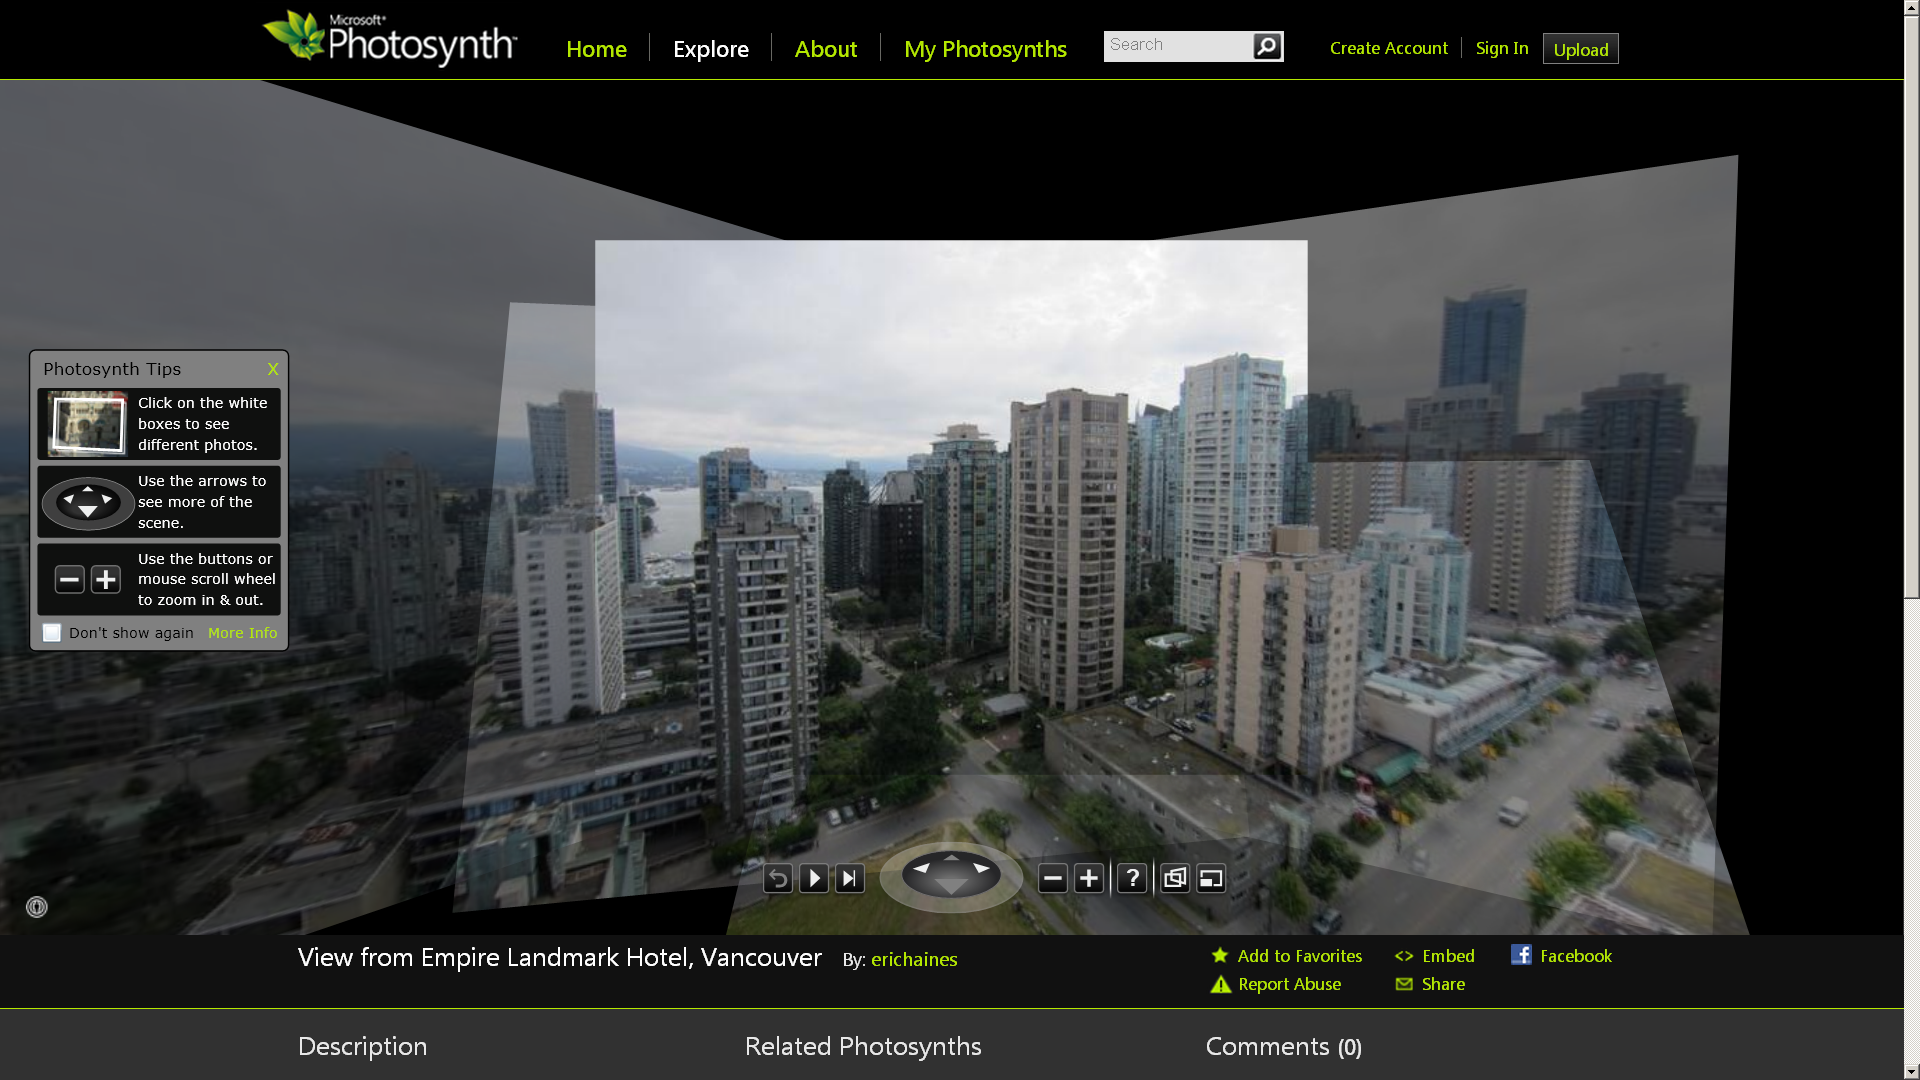Click the Report Abuse text link

[1289, 984]
